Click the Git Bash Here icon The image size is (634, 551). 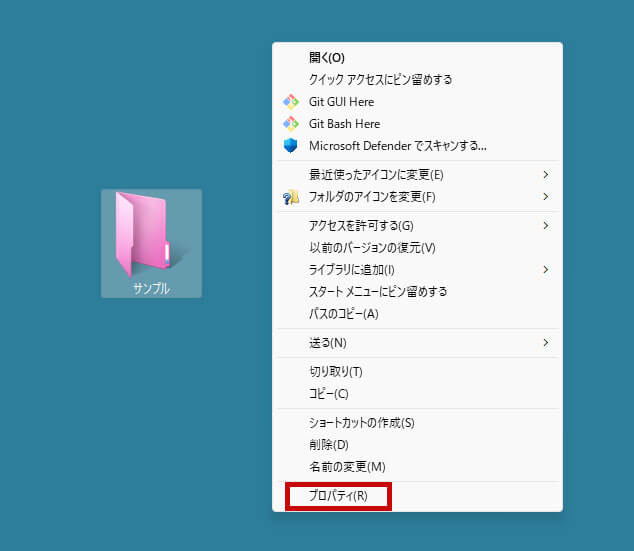[290, 124]
